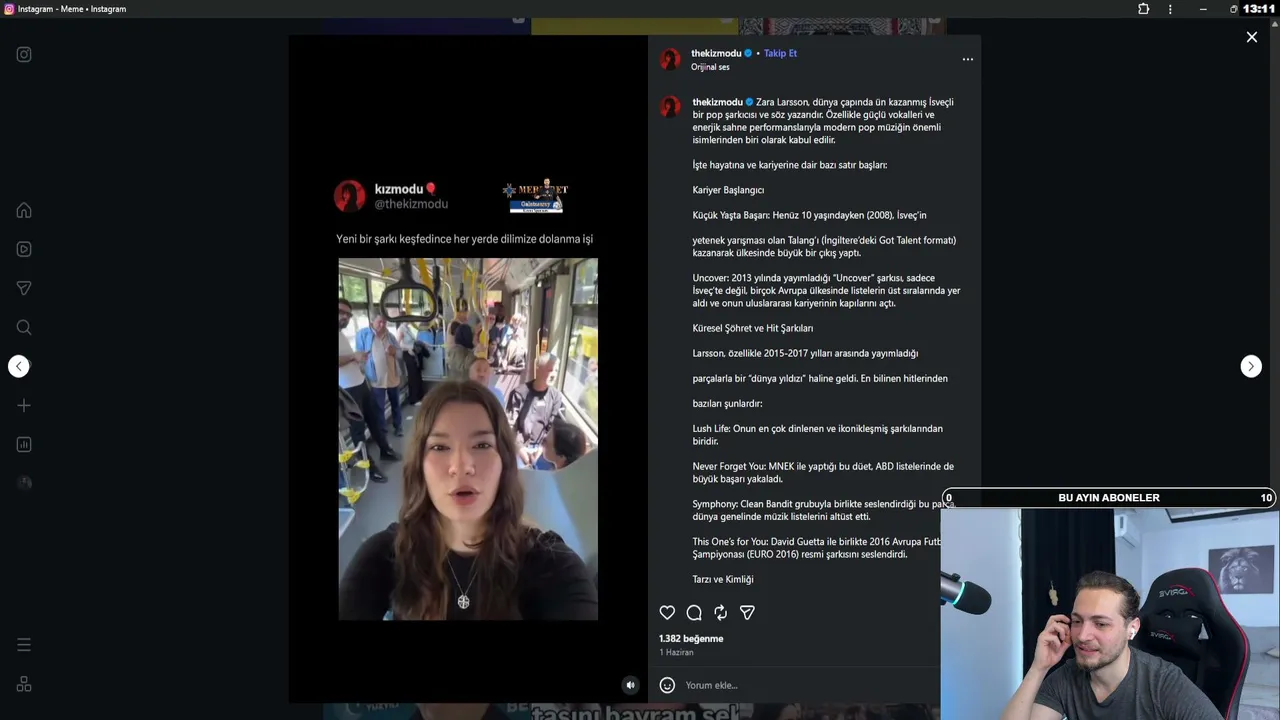Go to the previous post
This screenshot has width=1280, height=720.
(19, 366)
